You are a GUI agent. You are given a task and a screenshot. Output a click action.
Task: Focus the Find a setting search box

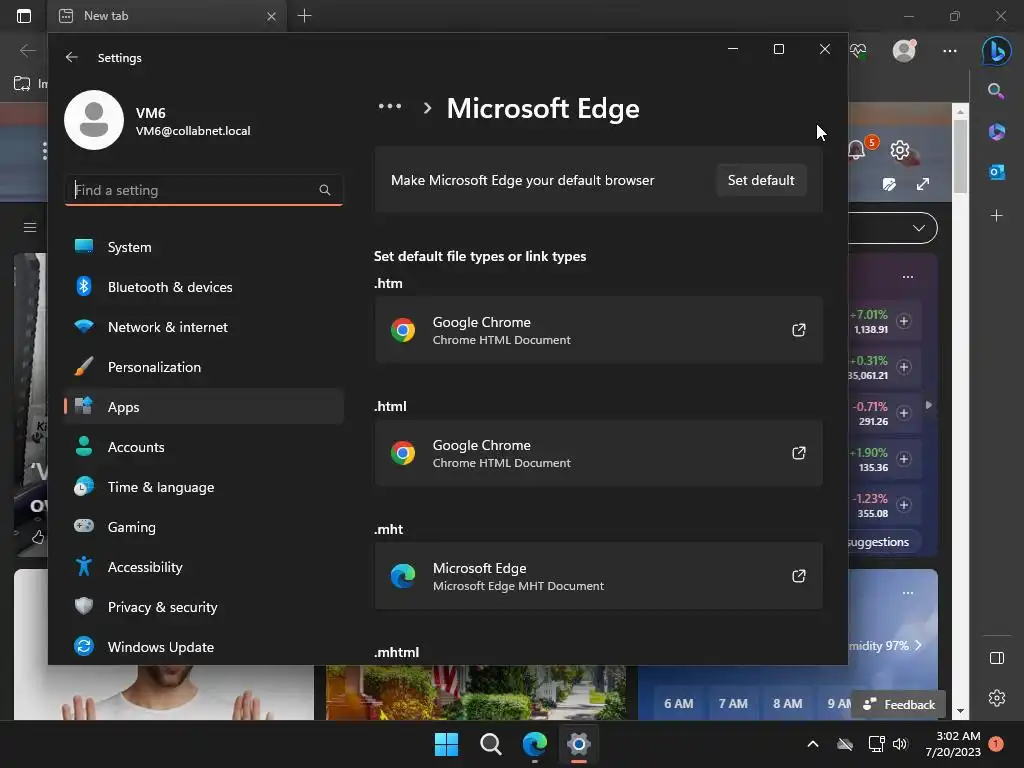click(204, 190)
